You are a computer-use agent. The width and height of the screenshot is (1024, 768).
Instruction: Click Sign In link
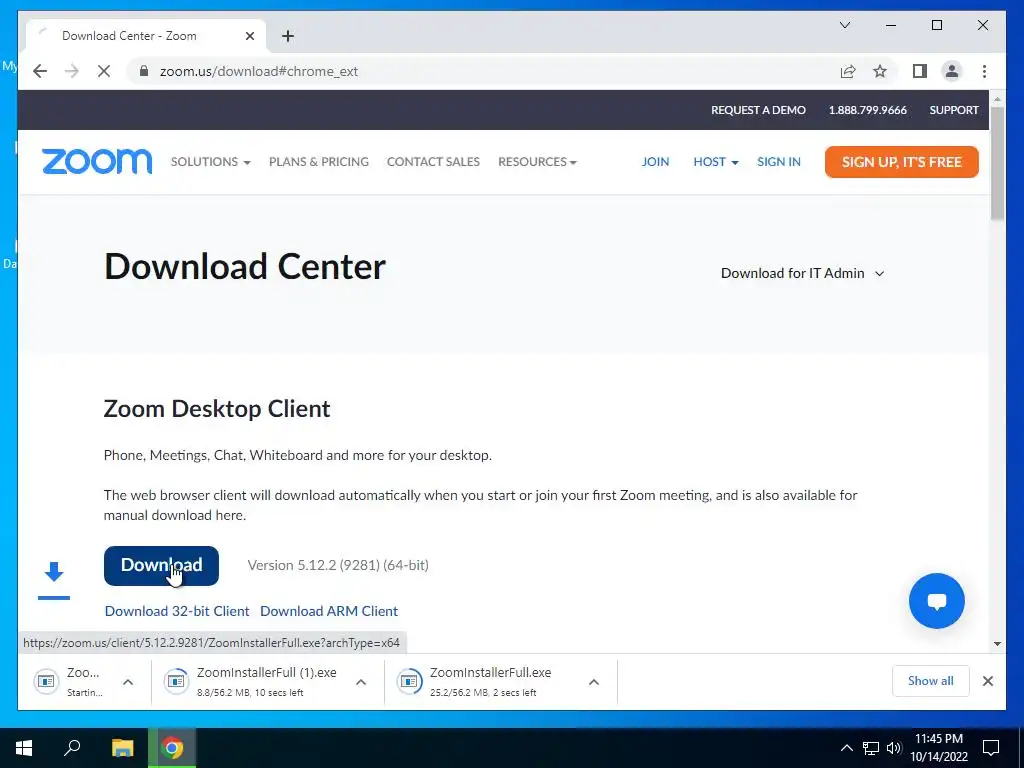tap(778, 162)
